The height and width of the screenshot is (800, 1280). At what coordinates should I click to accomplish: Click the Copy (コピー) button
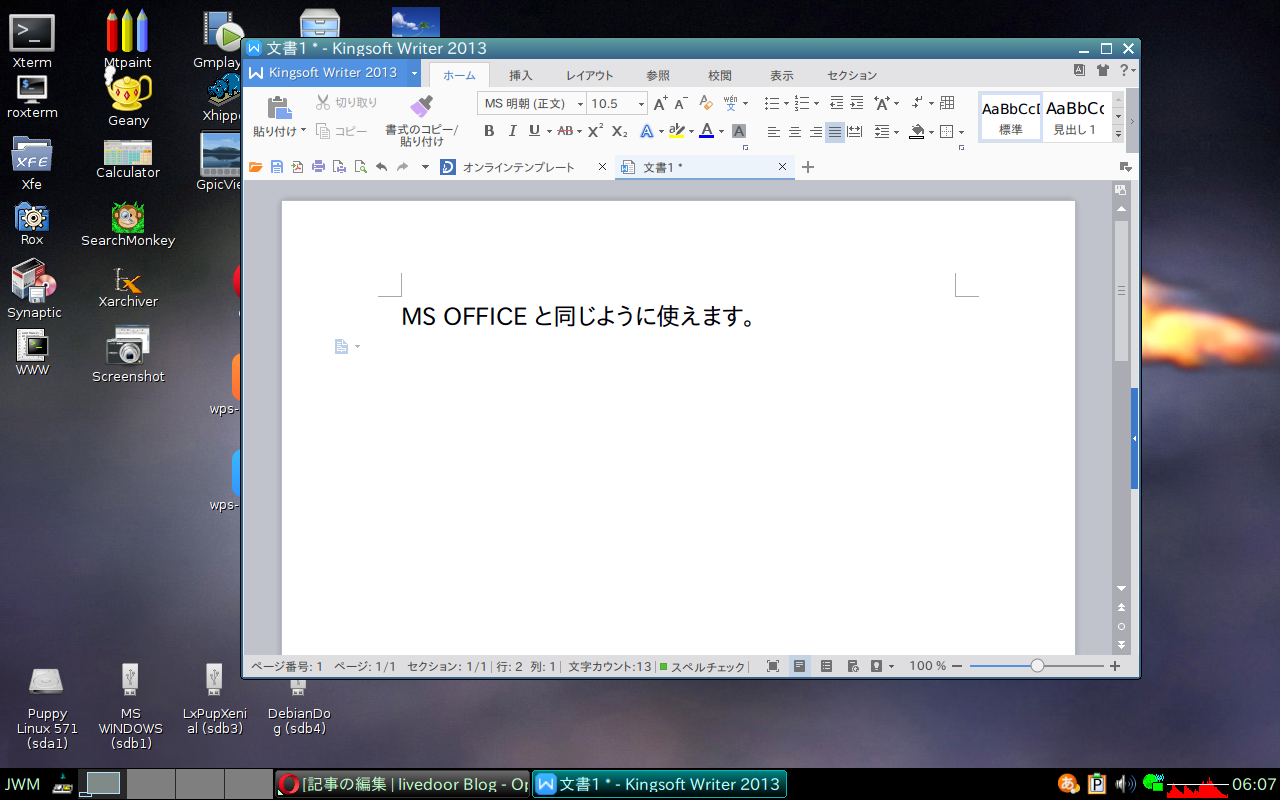click(x=341, y=131)
